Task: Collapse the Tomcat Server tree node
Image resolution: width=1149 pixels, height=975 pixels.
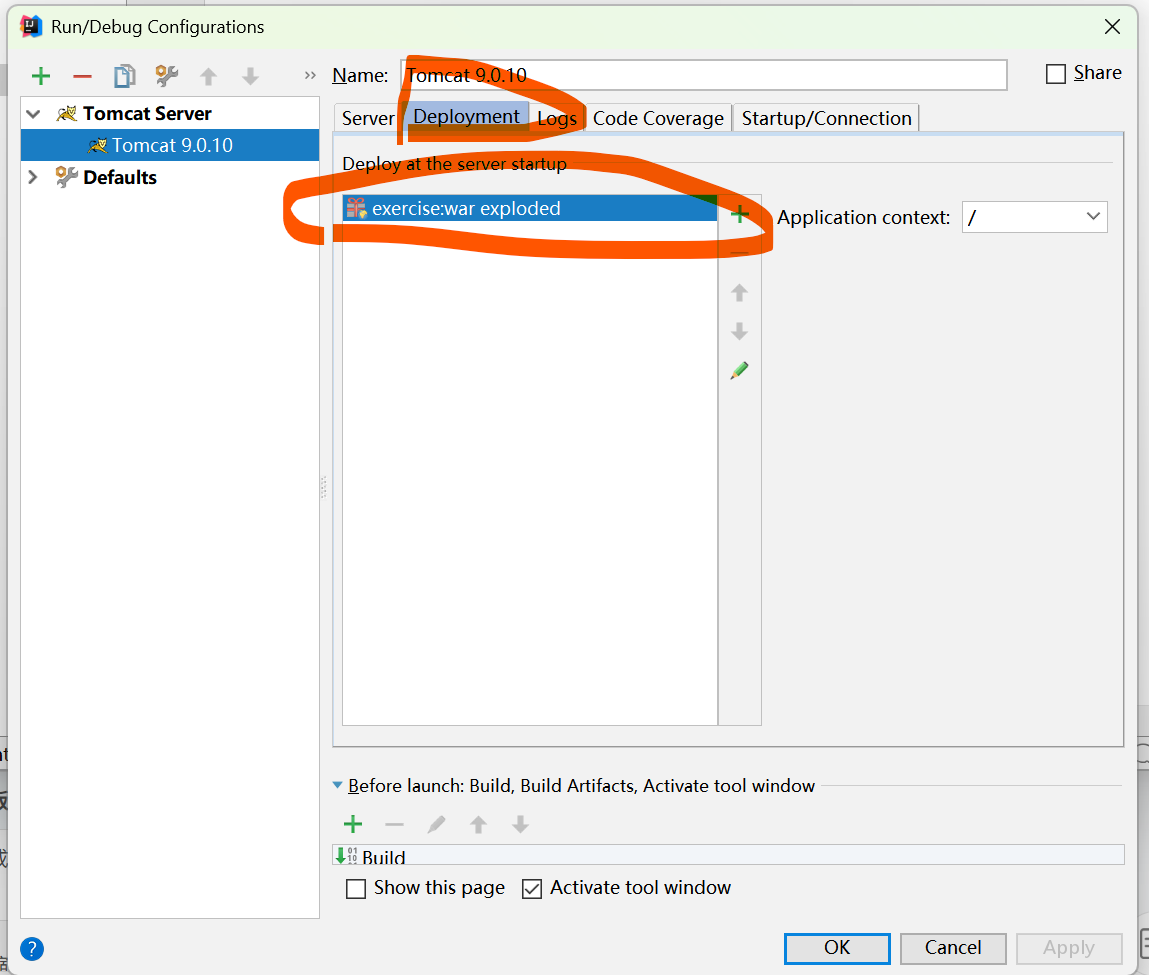Action: click(33, 114)
